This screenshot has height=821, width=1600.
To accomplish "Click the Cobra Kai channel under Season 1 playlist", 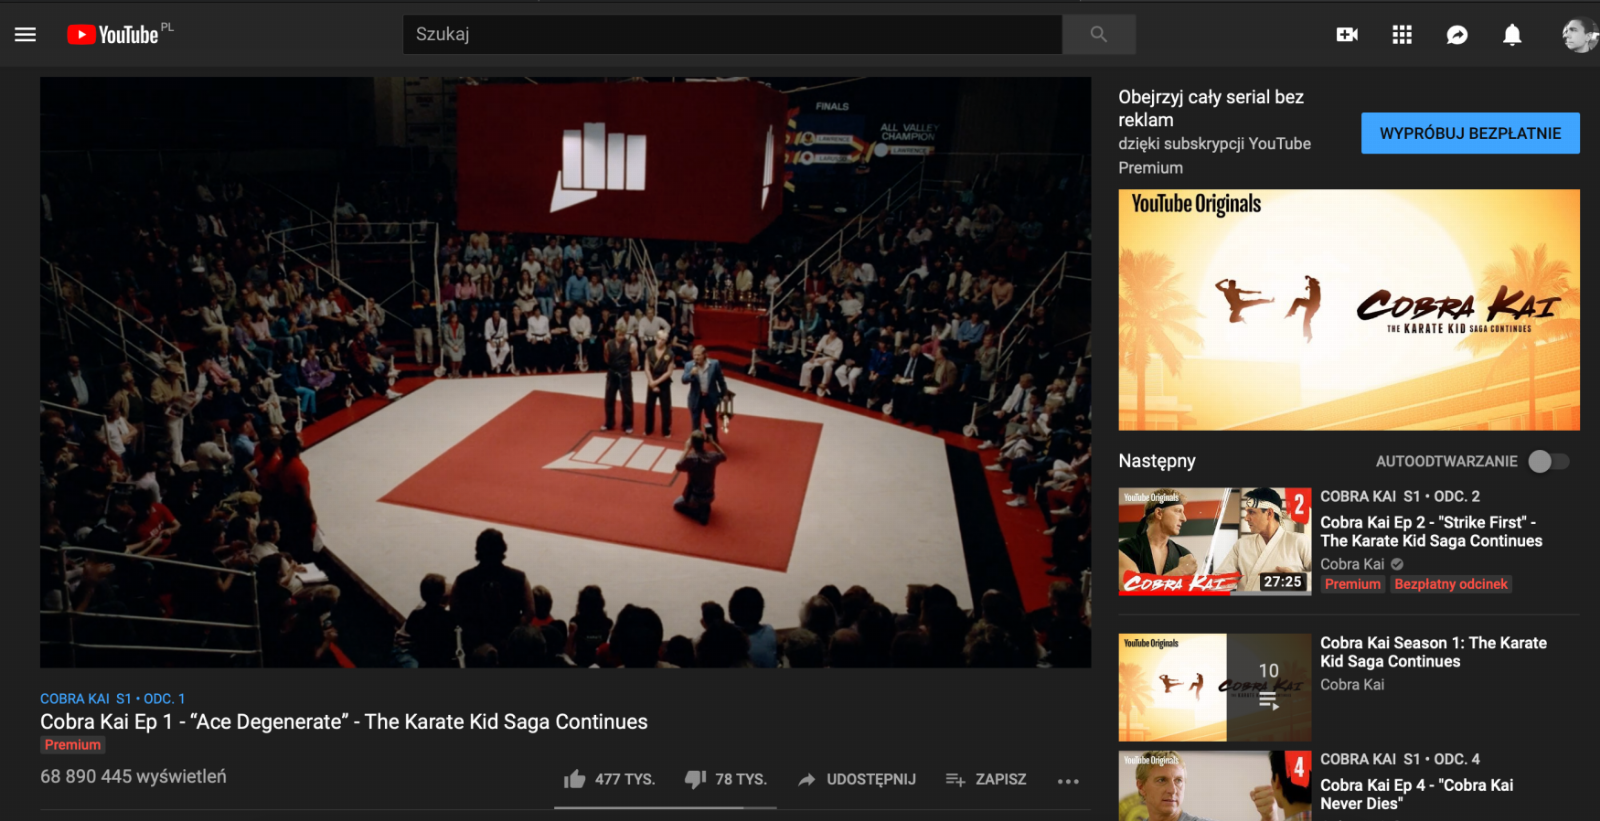I will pos(1352,685).
